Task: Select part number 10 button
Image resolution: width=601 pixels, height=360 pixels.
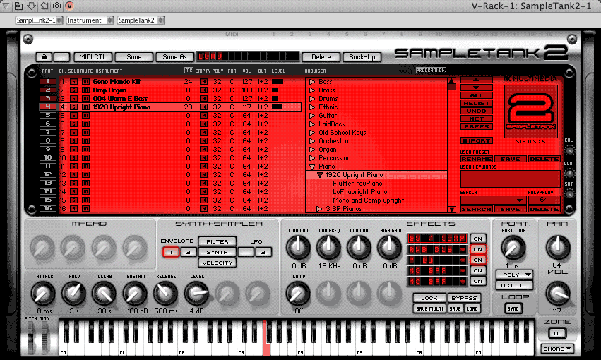Action: [x=48, y=158]
